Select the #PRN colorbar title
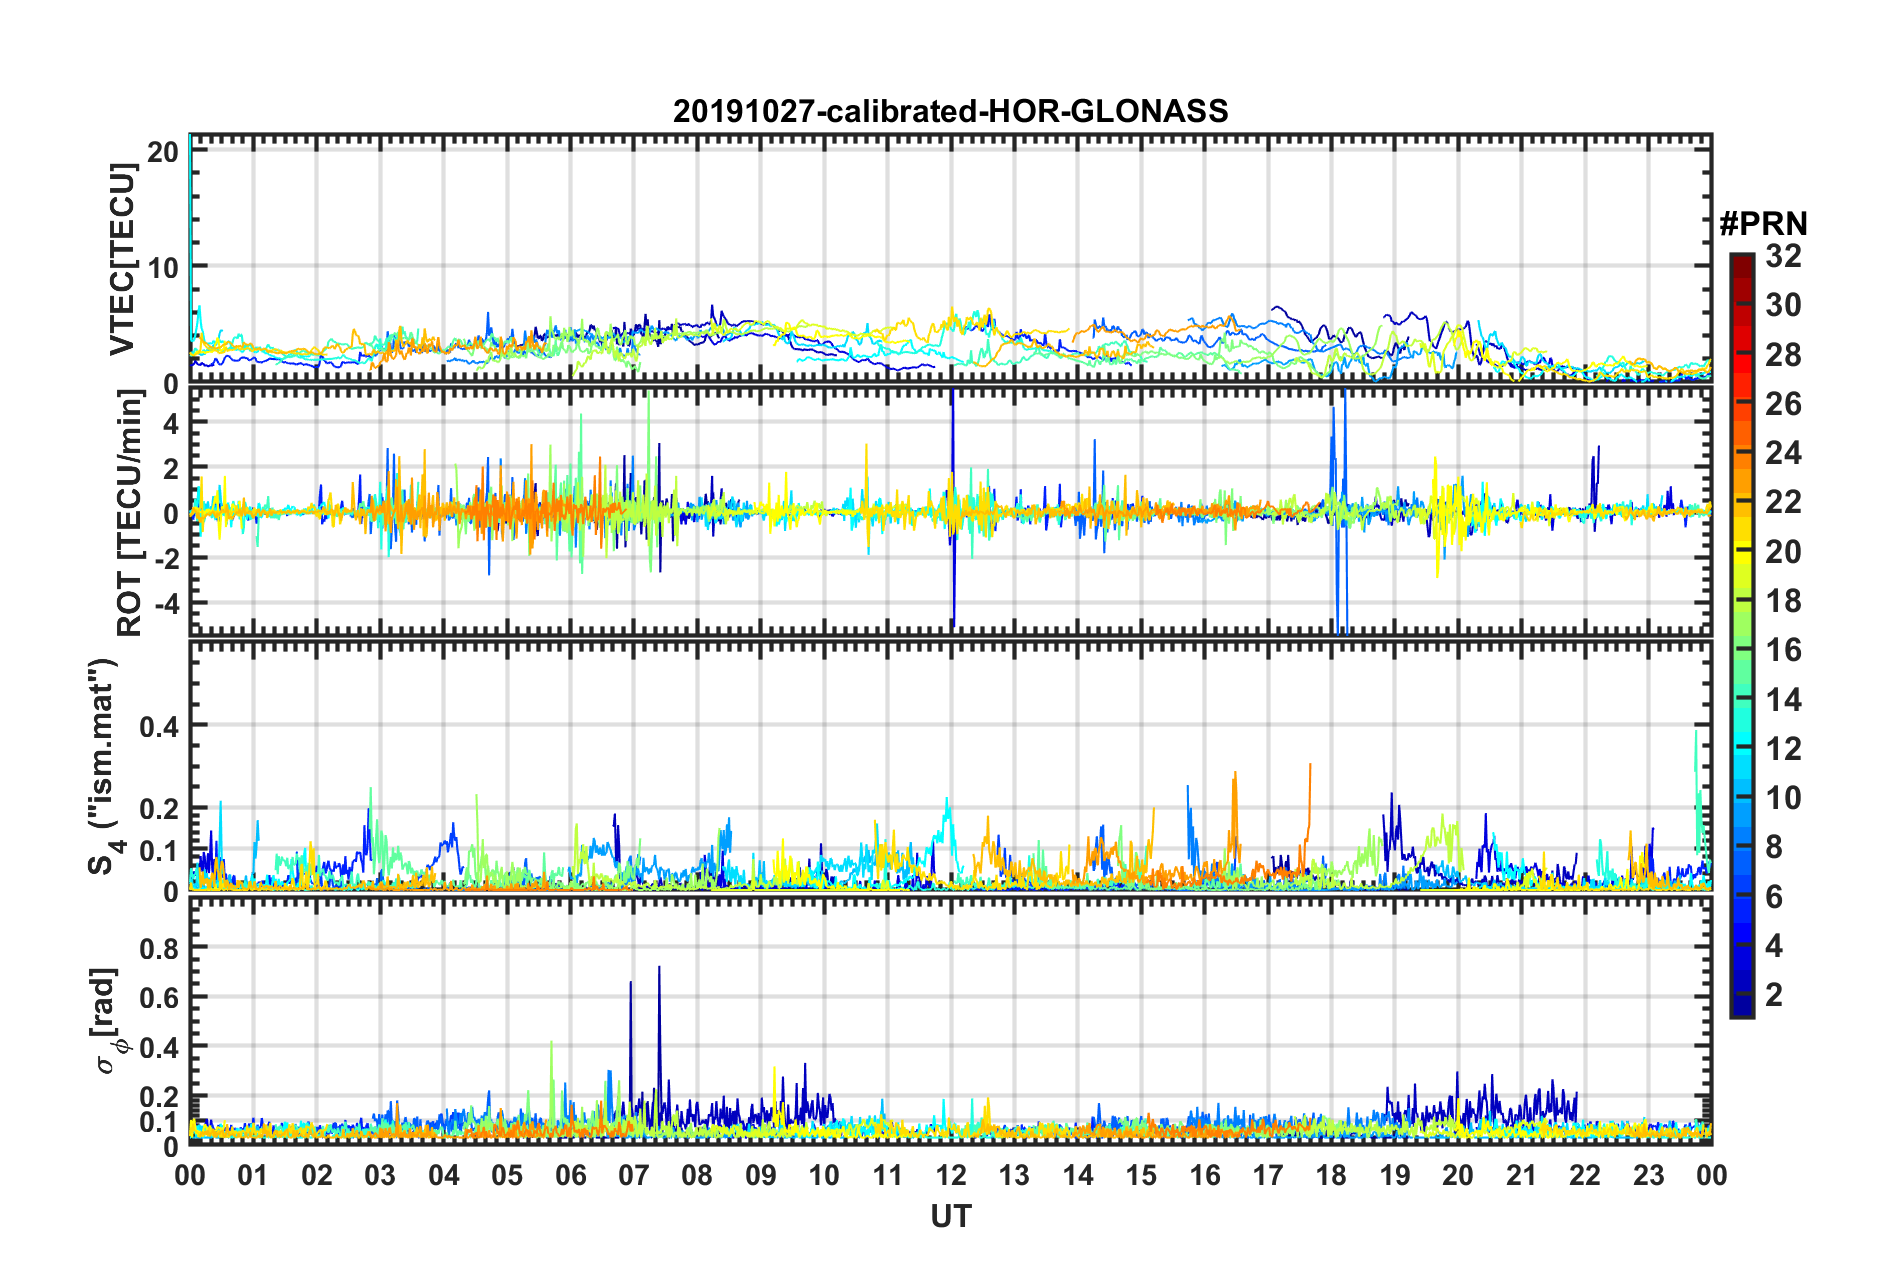1902x1272 pixels. coord(1763,223)
